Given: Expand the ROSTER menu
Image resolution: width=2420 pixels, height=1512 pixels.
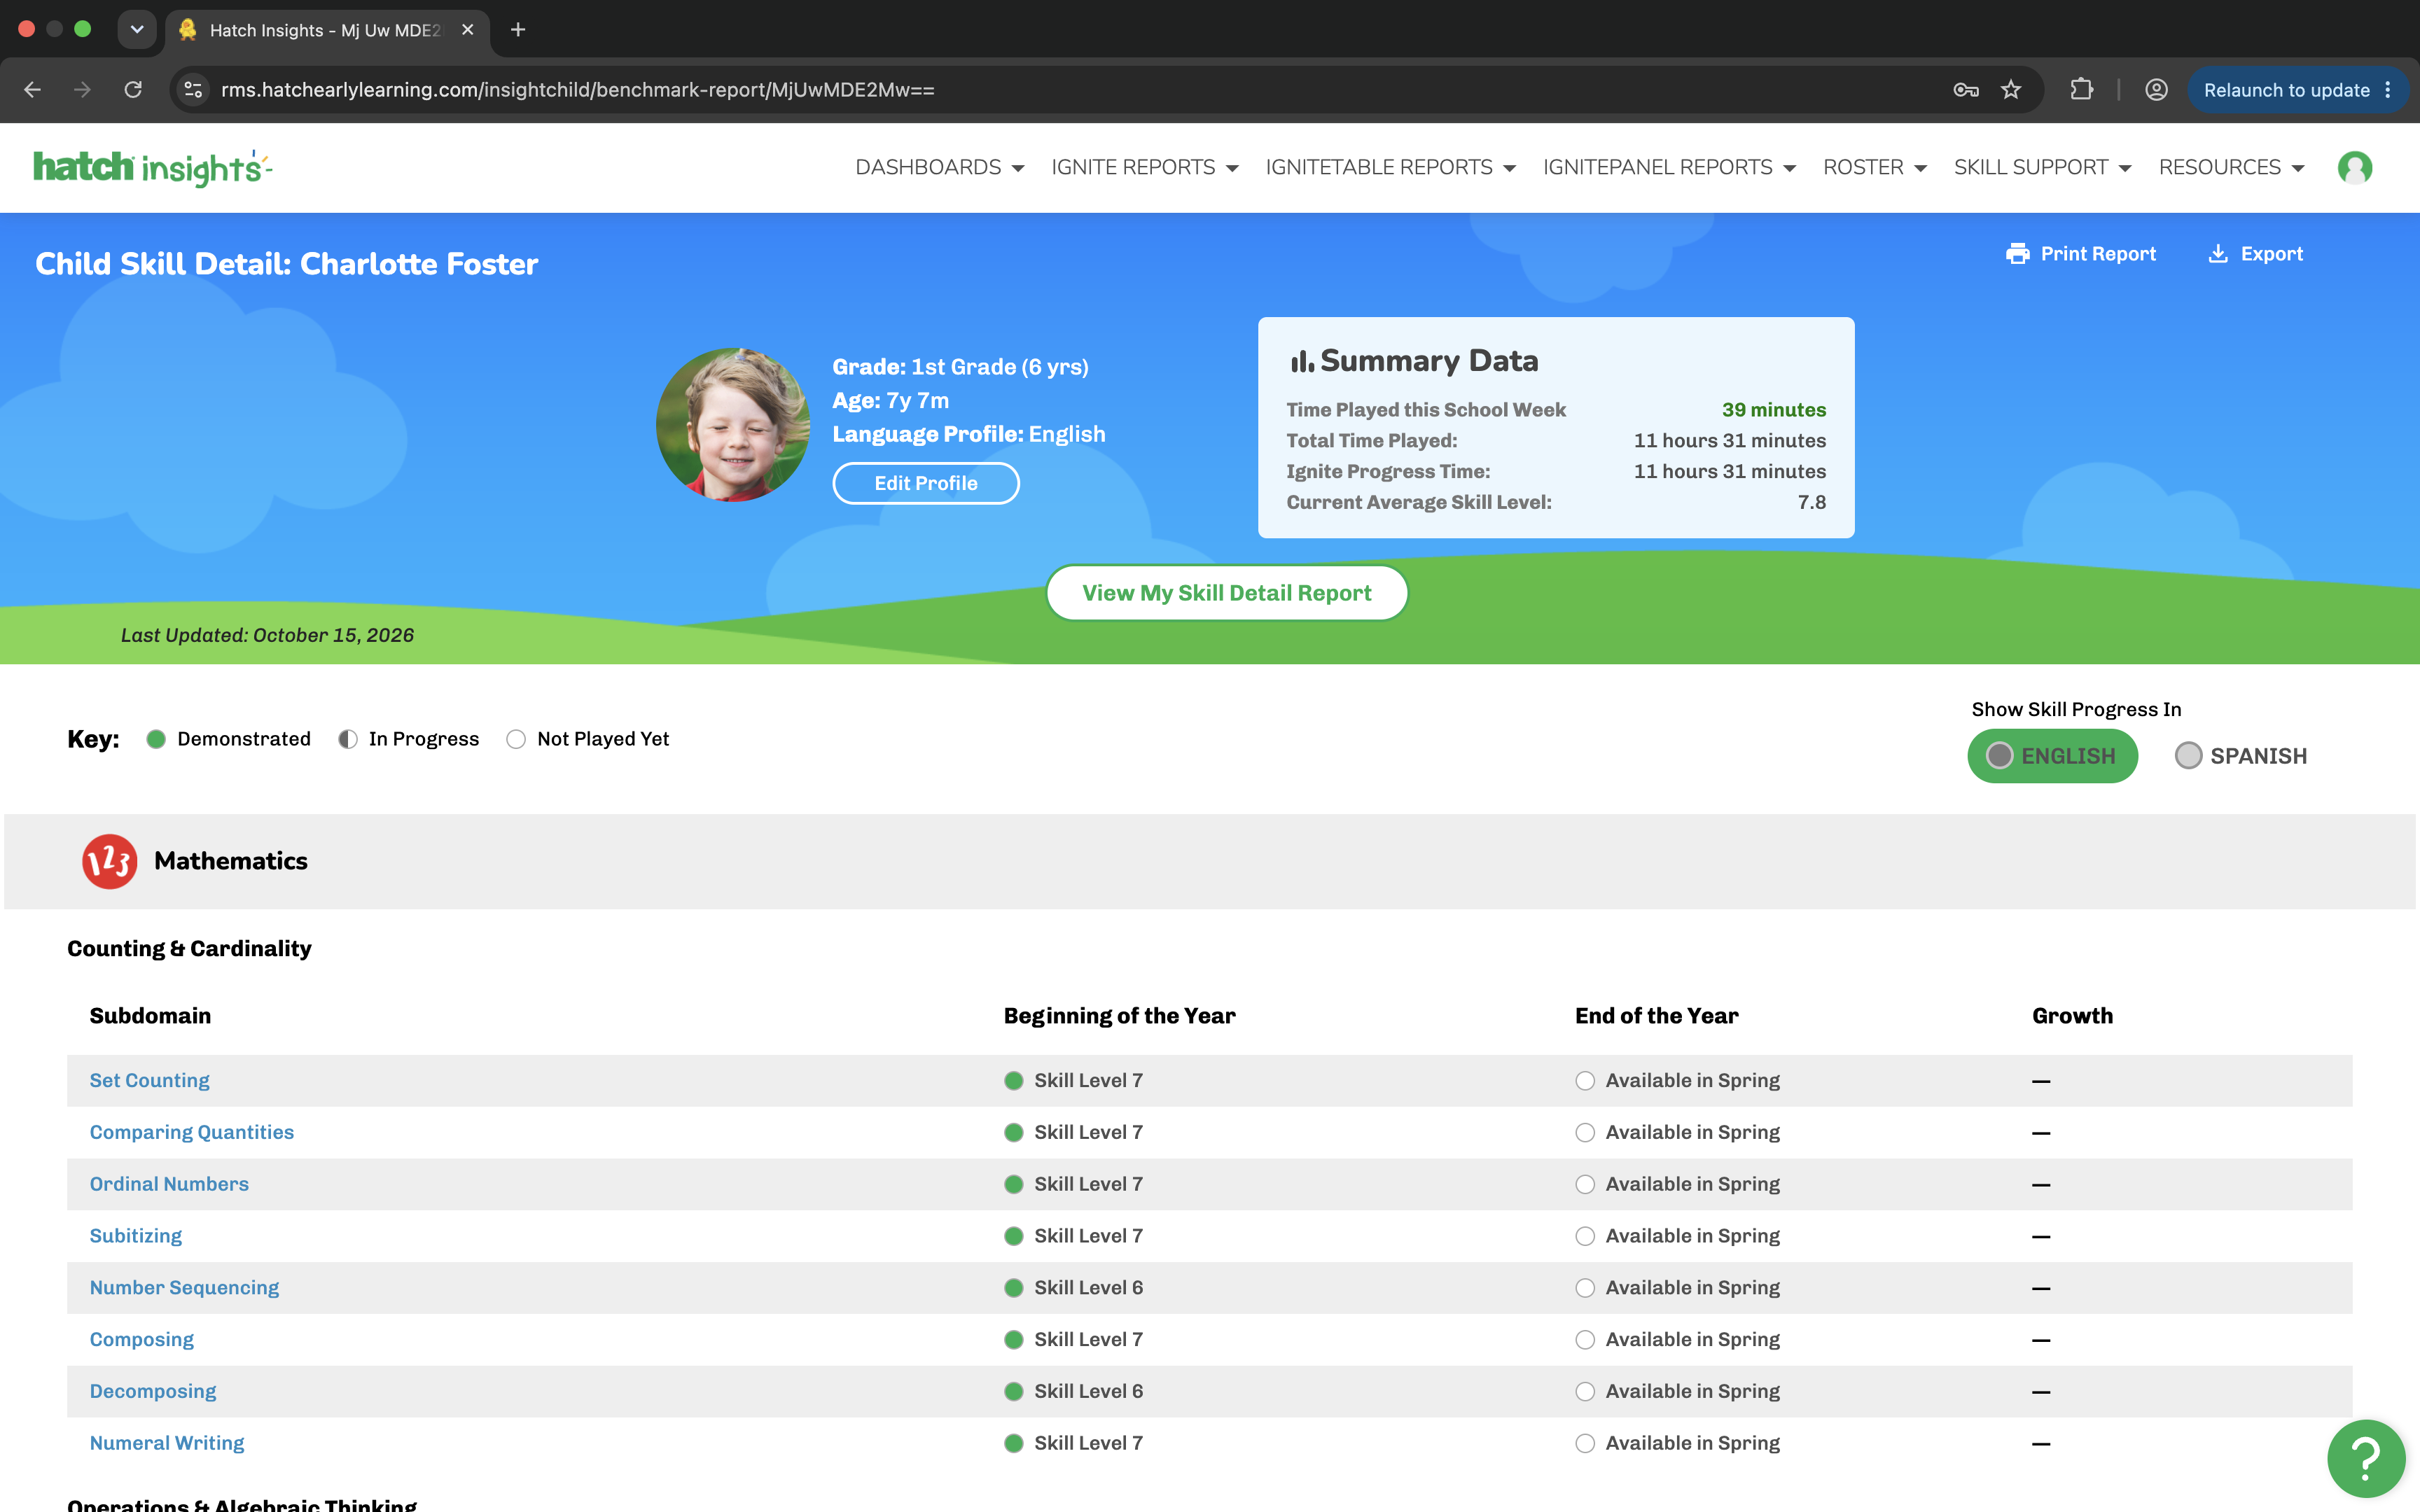Looking at the screenshot, I should [1874, 167].
